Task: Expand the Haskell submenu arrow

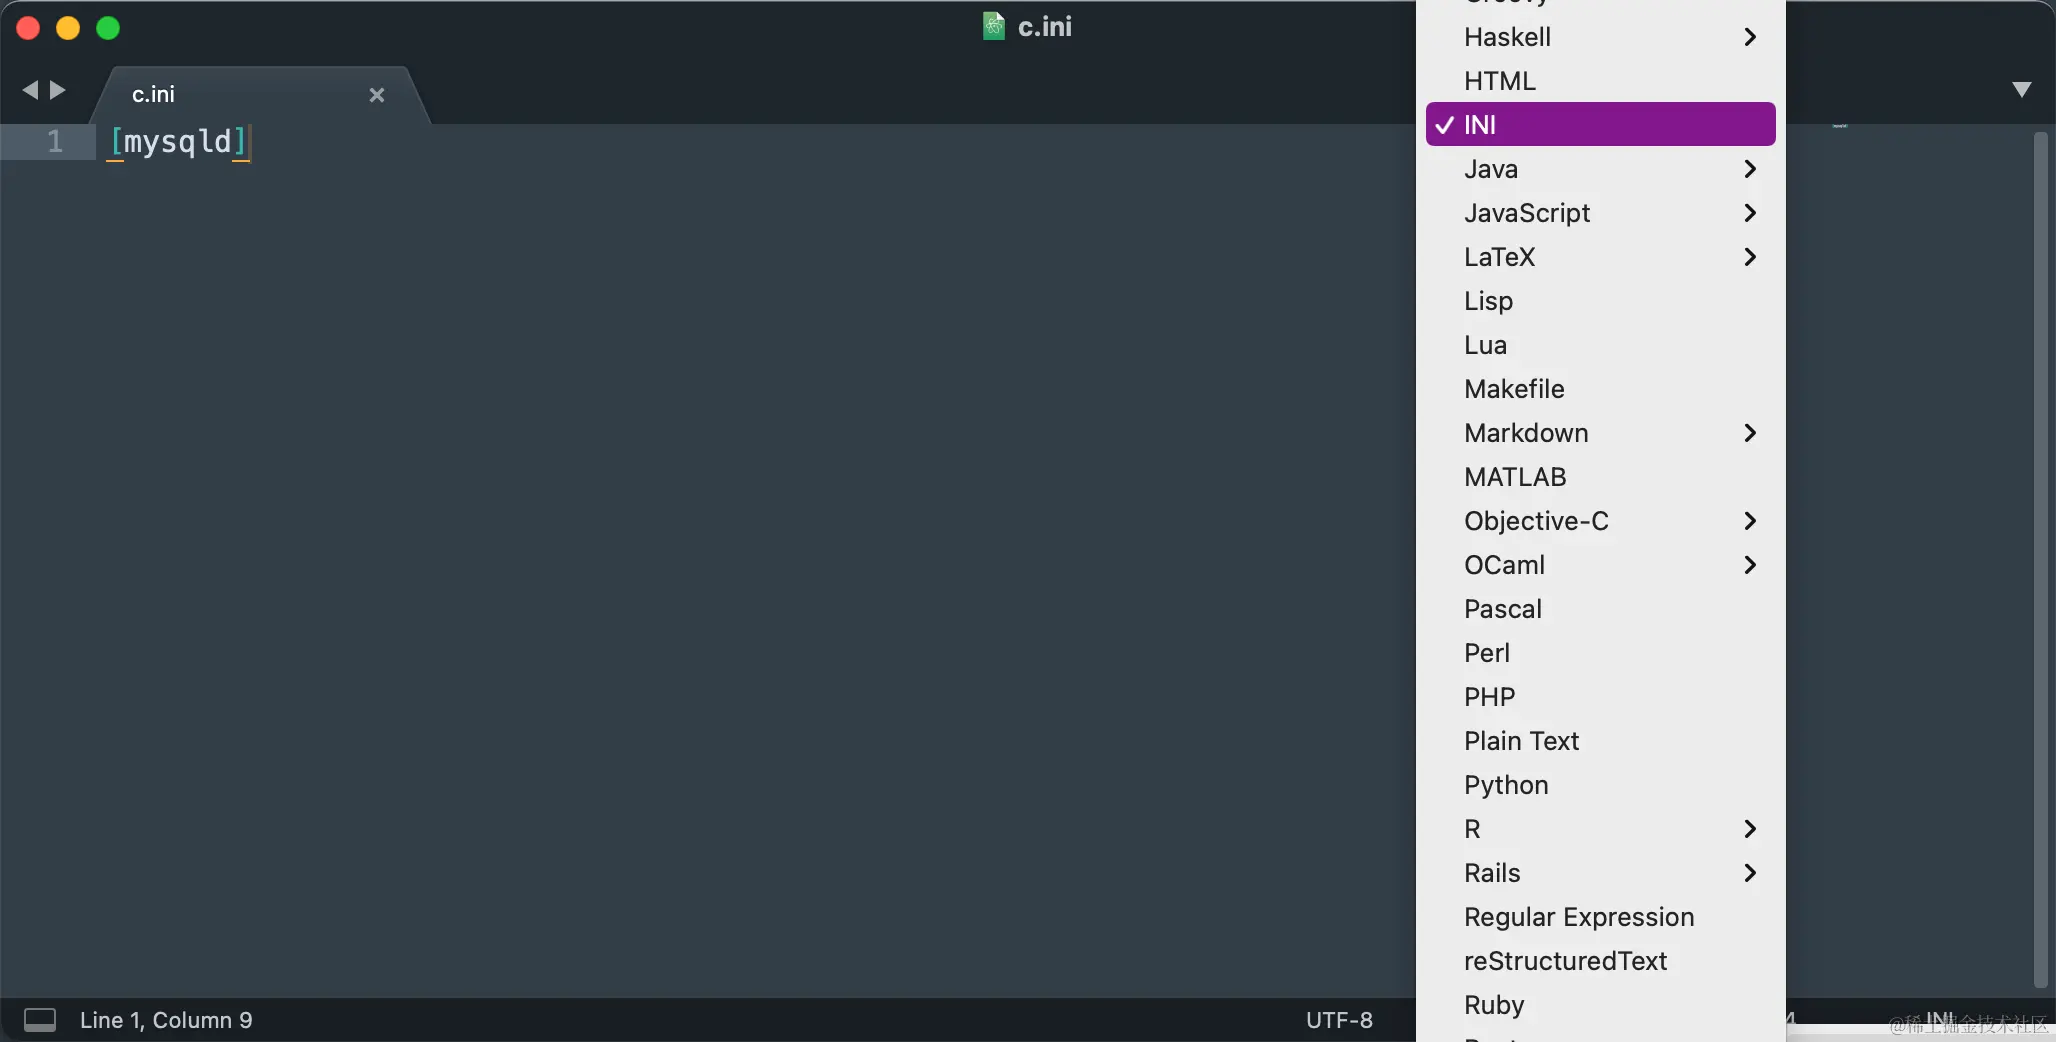Action: [x=1750, y=37]
